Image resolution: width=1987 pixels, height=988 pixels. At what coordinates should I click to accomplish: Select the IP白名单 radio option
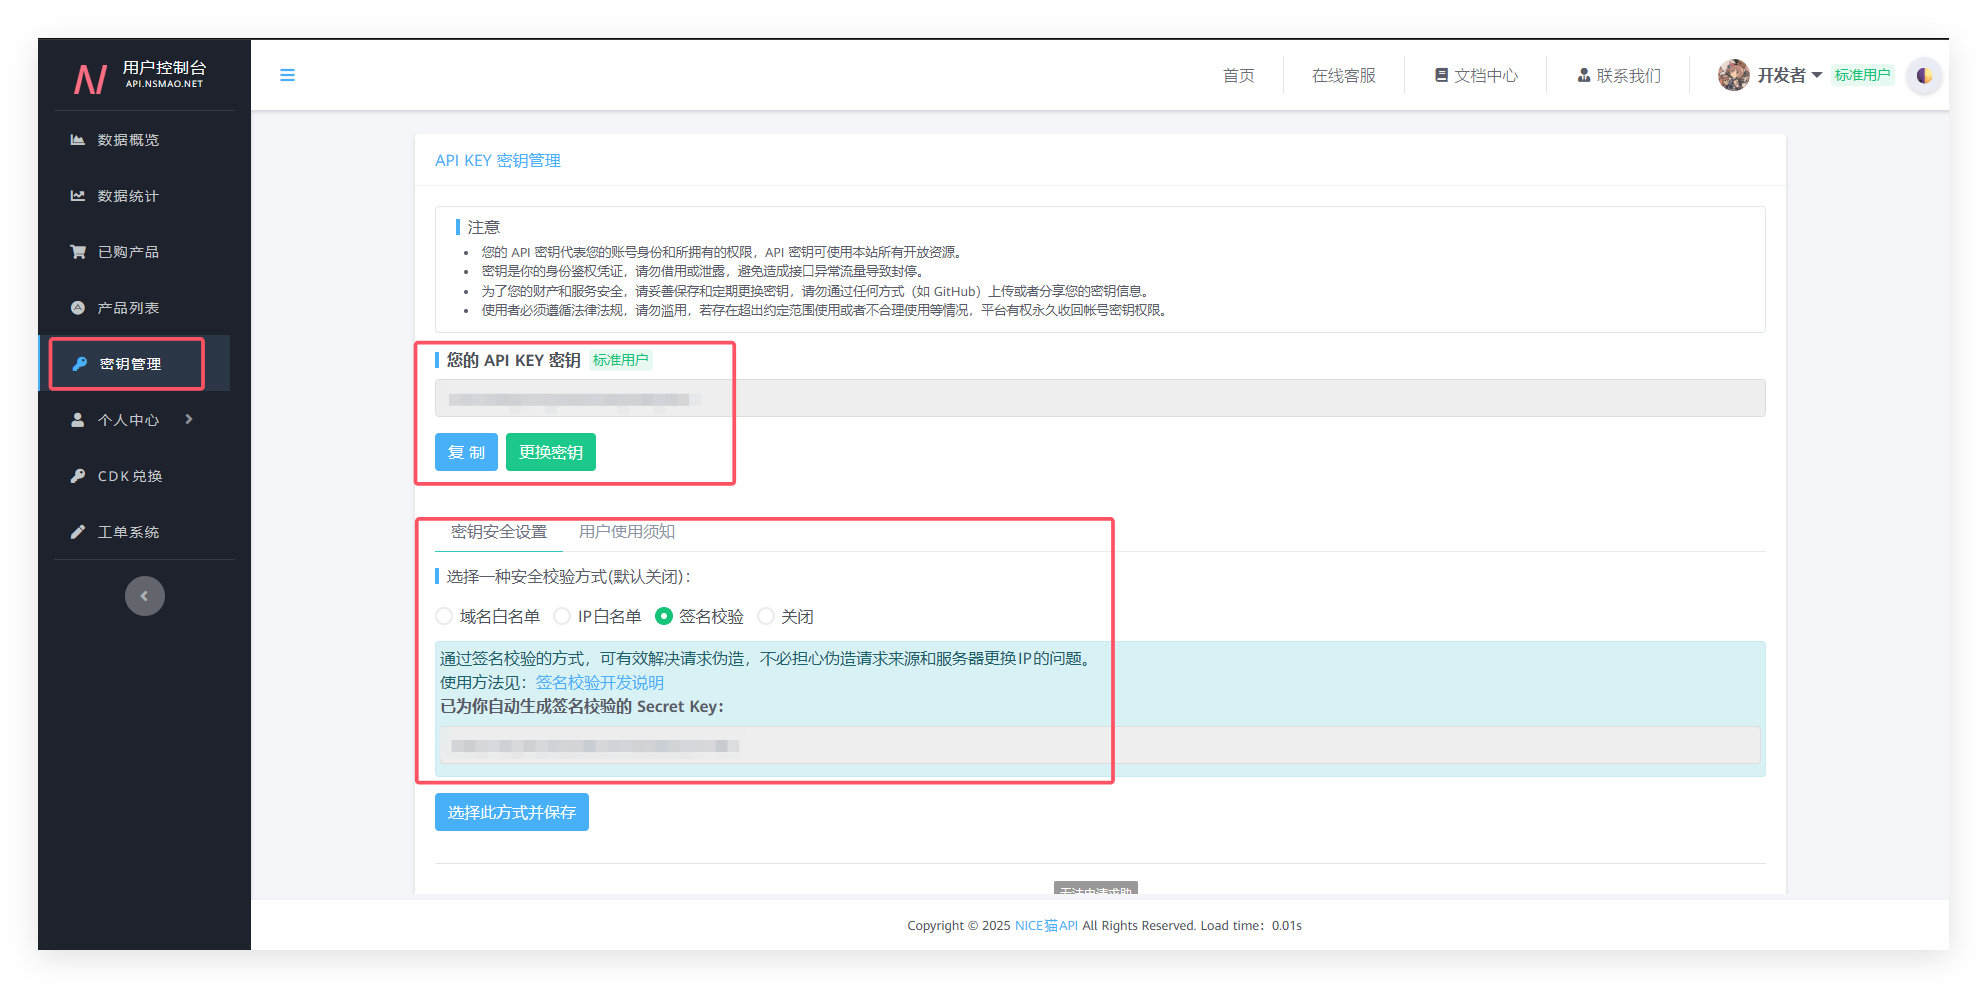pos(563,616)
